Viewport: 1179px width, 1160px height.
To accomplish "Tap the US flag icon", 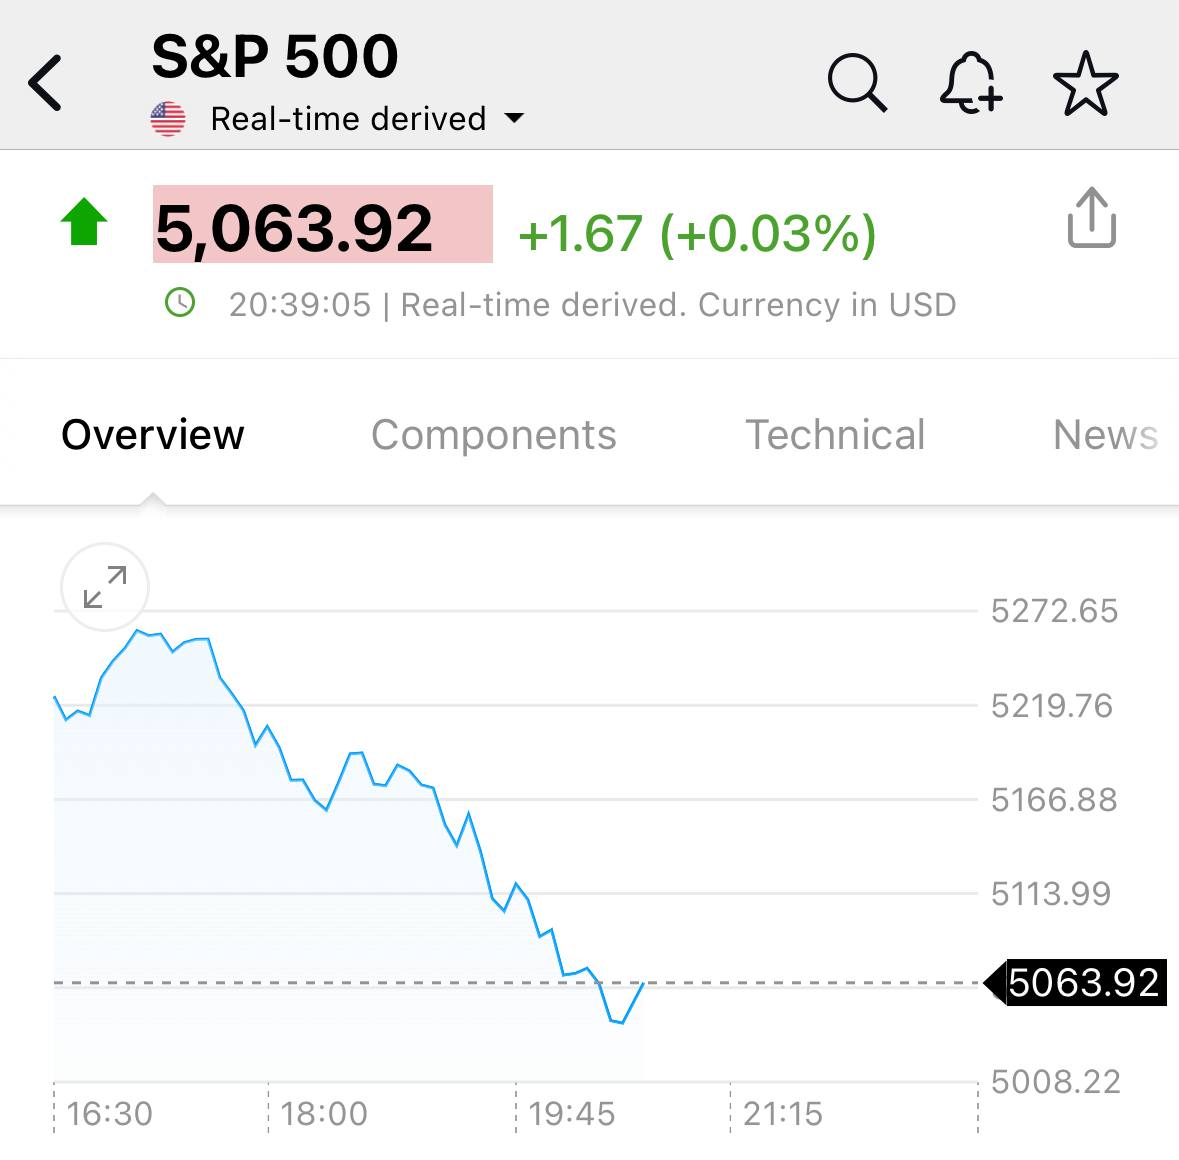I will tap(168, 119).
